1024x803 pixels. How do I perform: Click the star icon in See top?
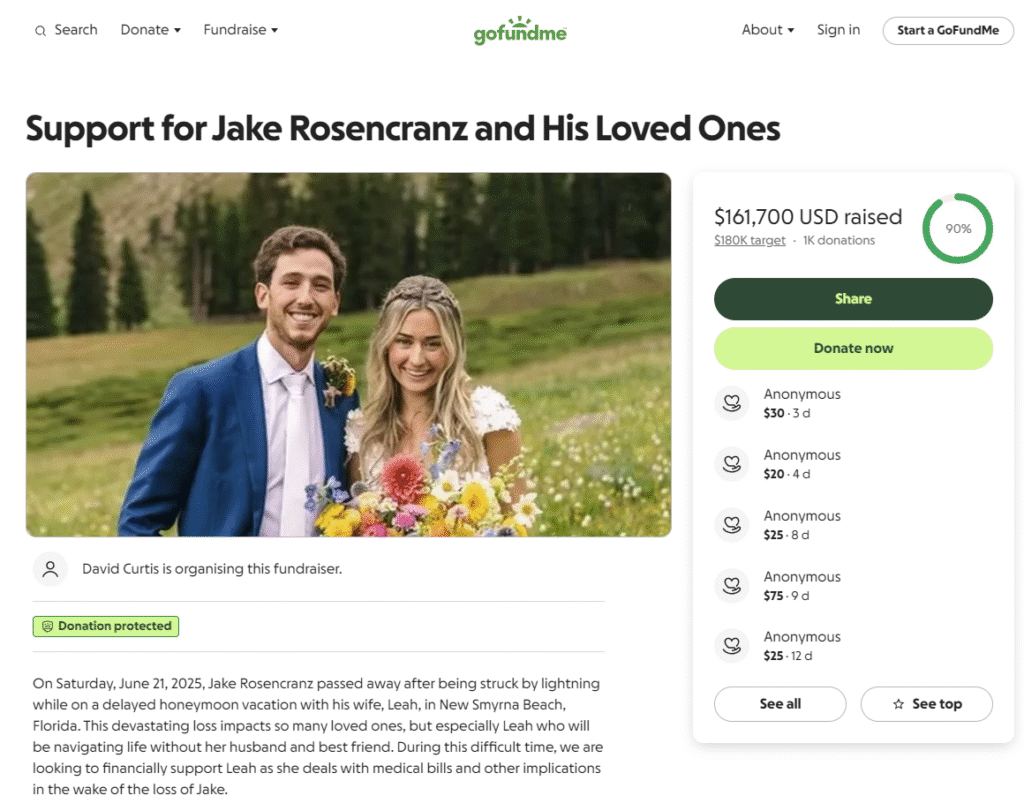point(899,704)
